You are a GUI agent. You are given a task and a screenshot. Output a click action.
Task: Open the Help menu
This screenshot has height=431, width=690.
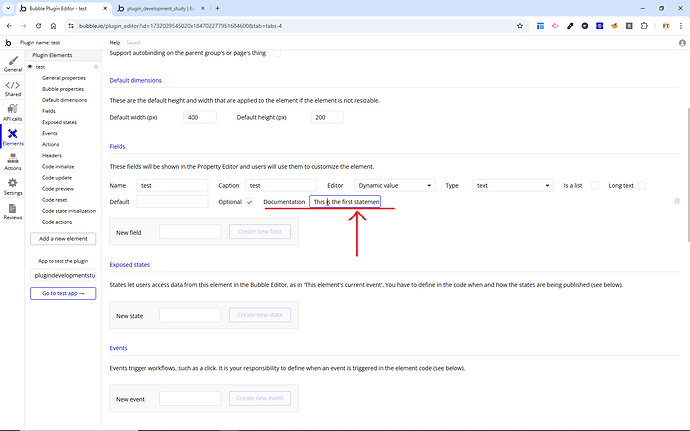[115, 43]
